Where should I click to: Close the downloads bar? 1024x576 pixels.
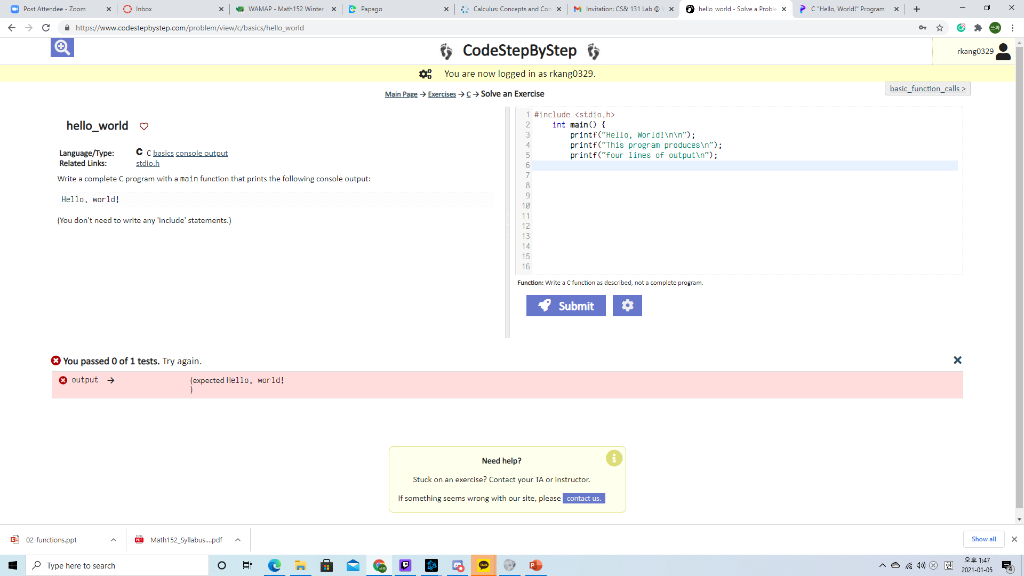(1014, 539)
